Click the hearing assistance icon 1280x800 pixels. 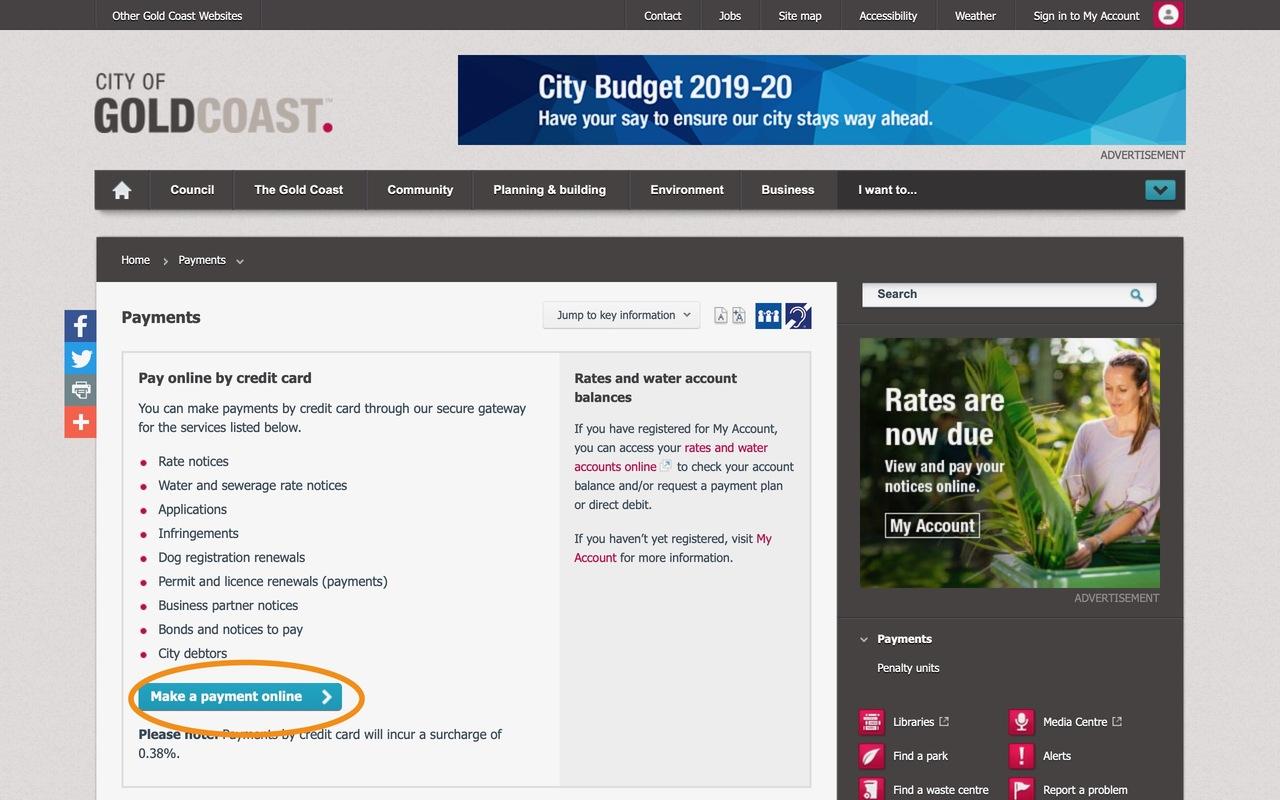click(x=798, y=316)
